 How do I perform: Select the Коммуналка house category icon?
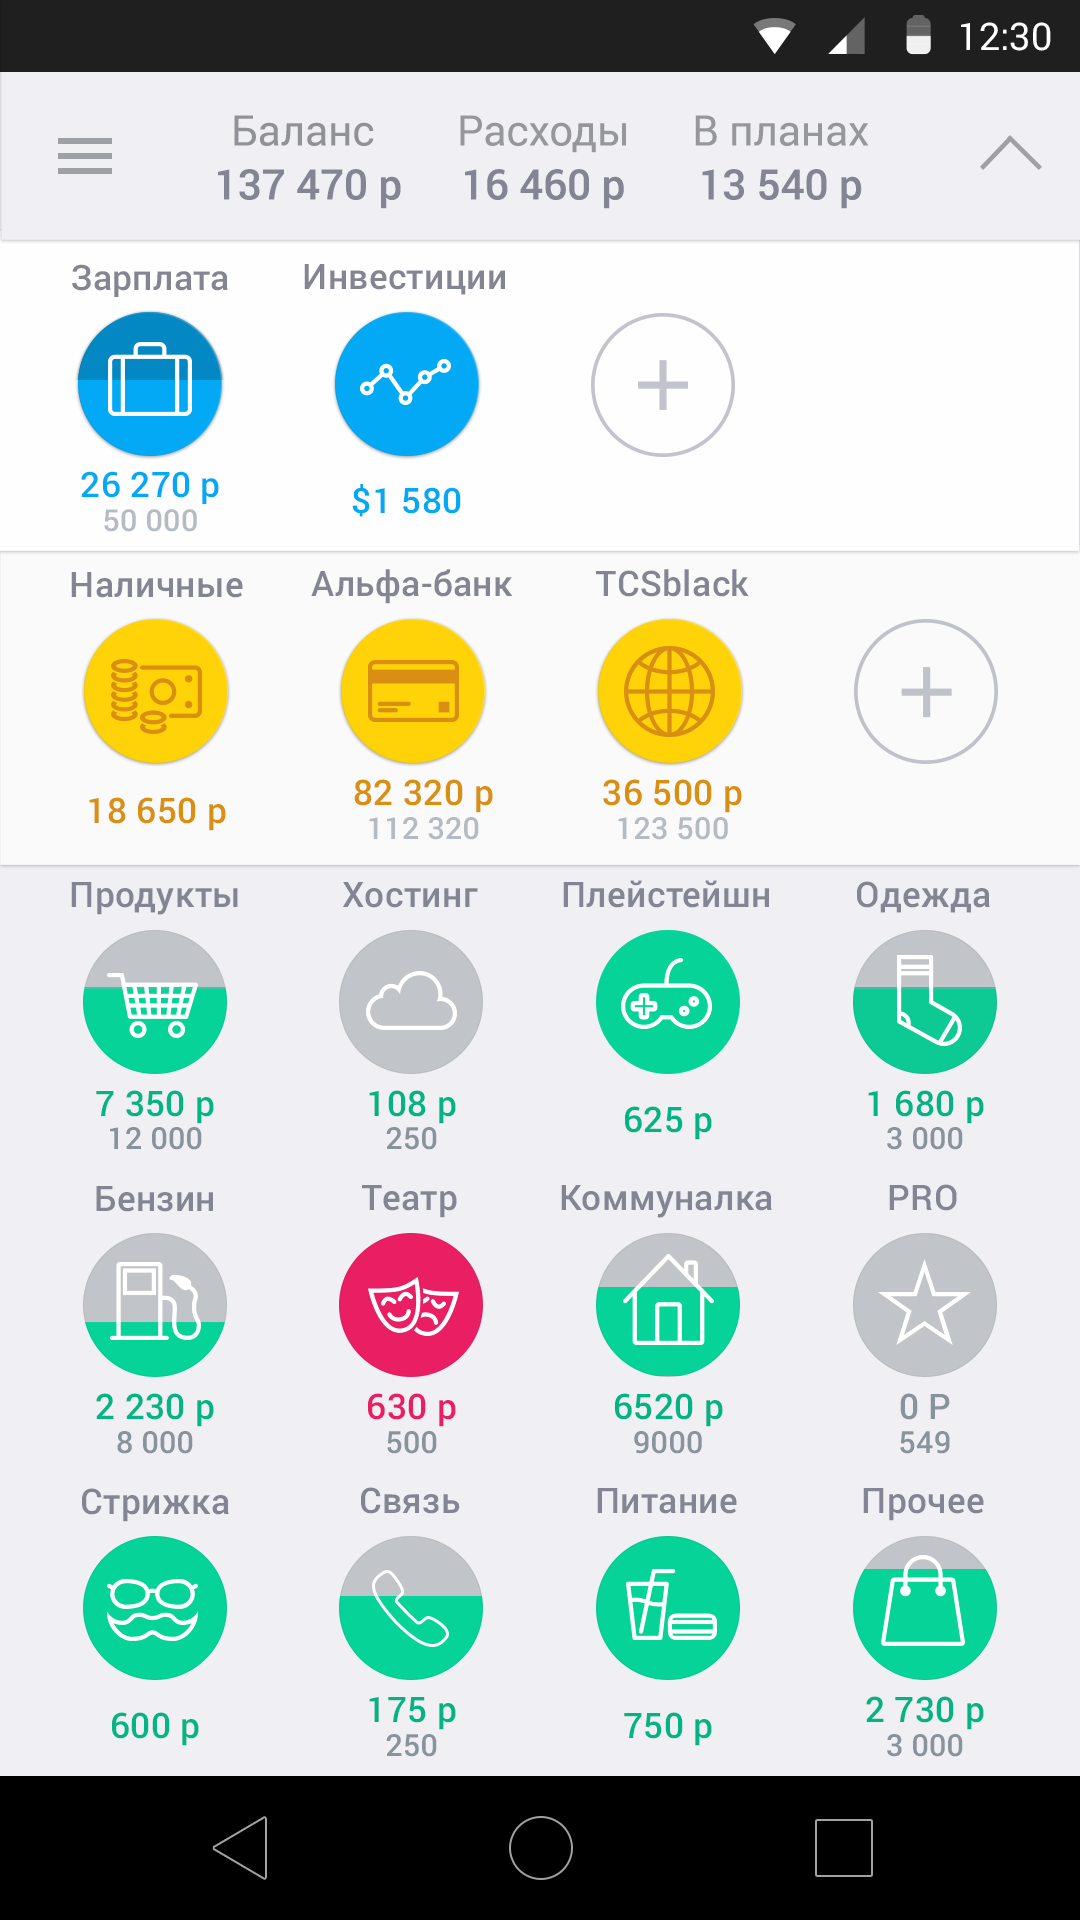pyautogui.click(x=668, y=1305)
